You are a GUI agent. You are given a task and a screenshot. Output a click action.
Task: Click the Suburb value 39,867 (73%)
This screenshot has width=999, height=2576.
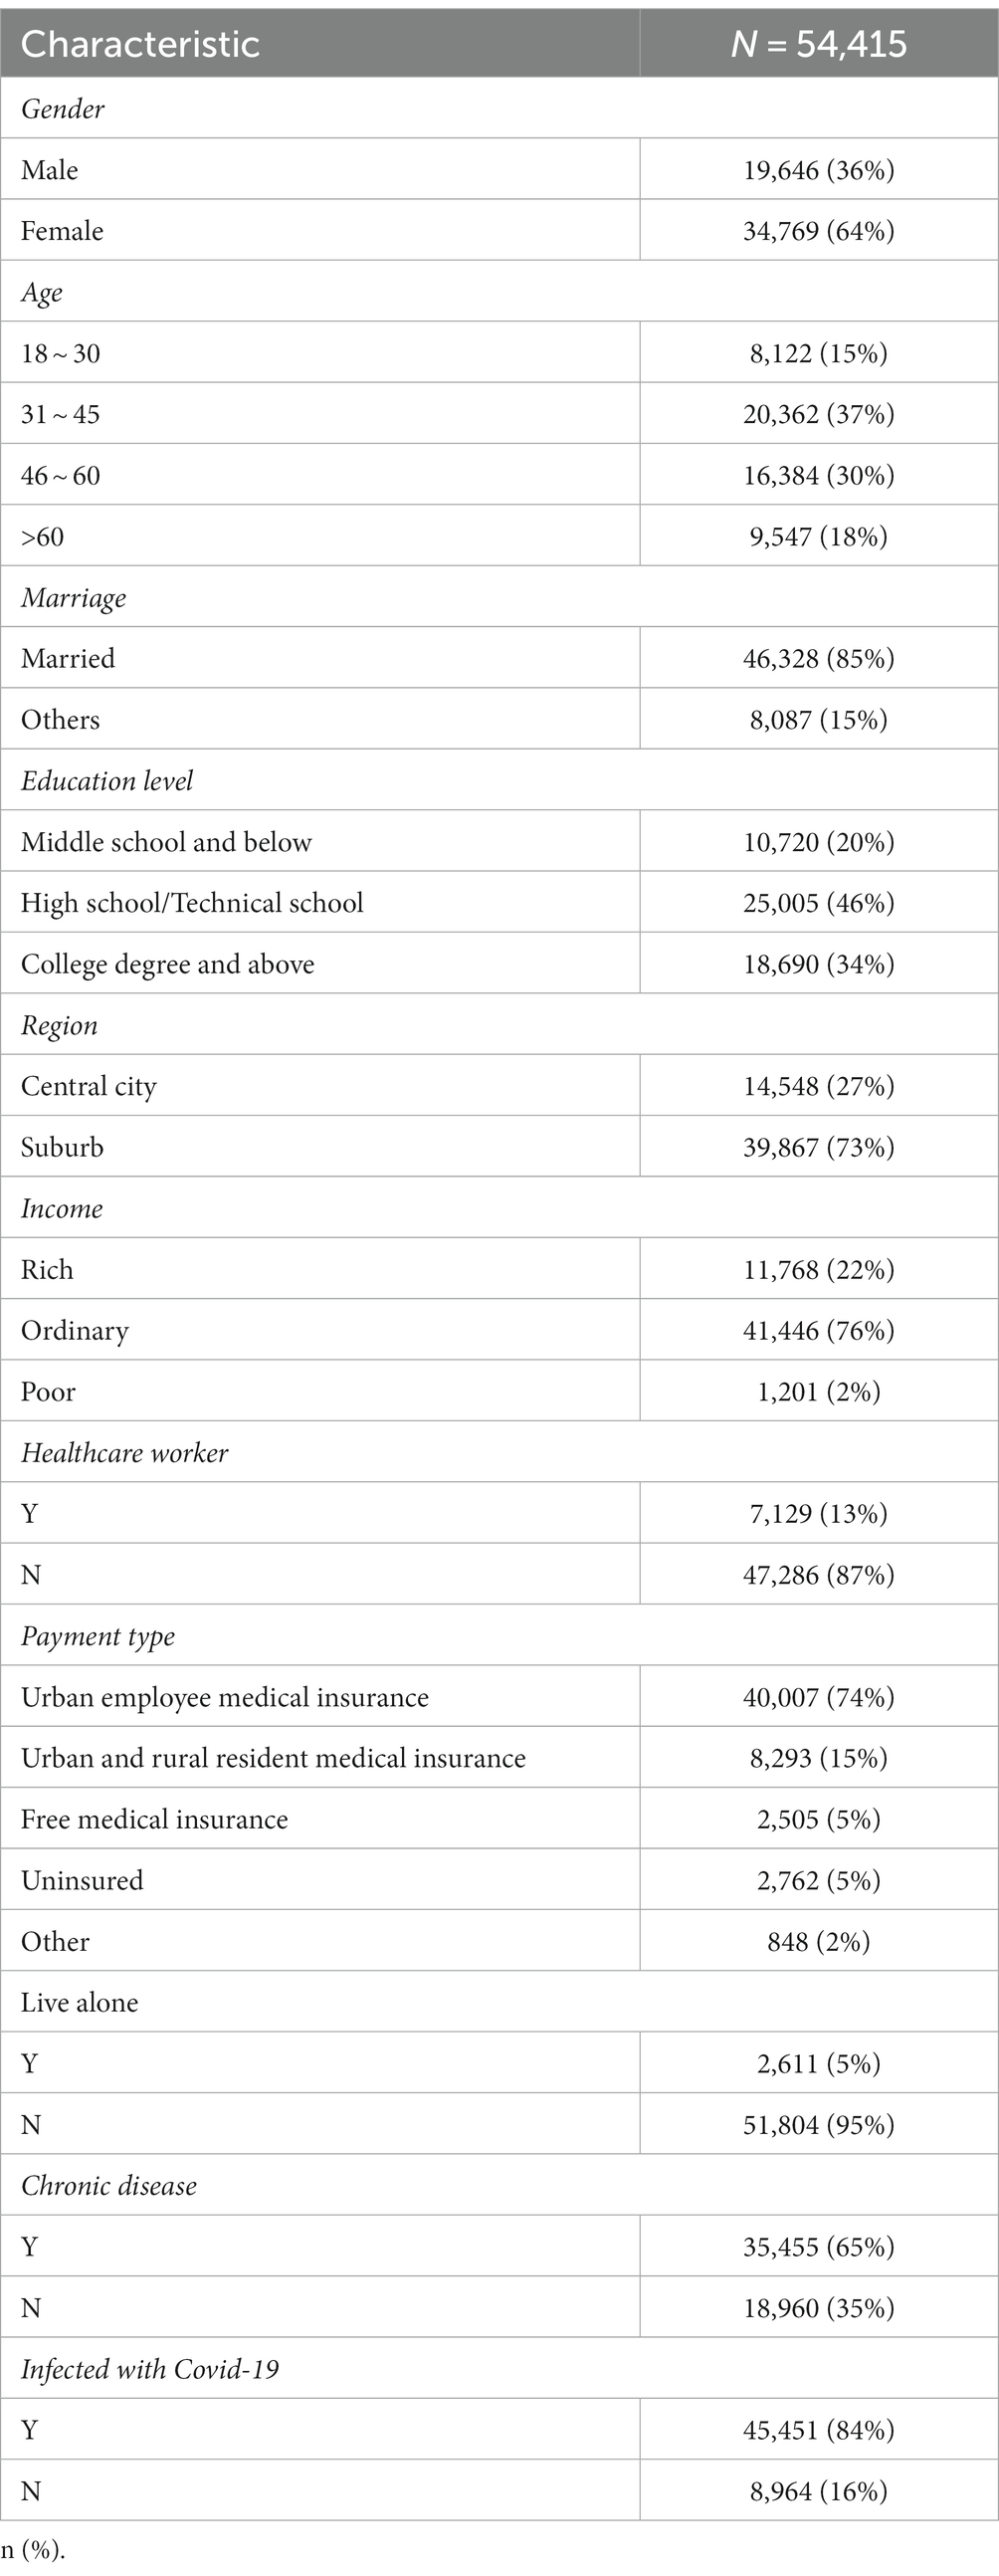[x=819, y=1147]
